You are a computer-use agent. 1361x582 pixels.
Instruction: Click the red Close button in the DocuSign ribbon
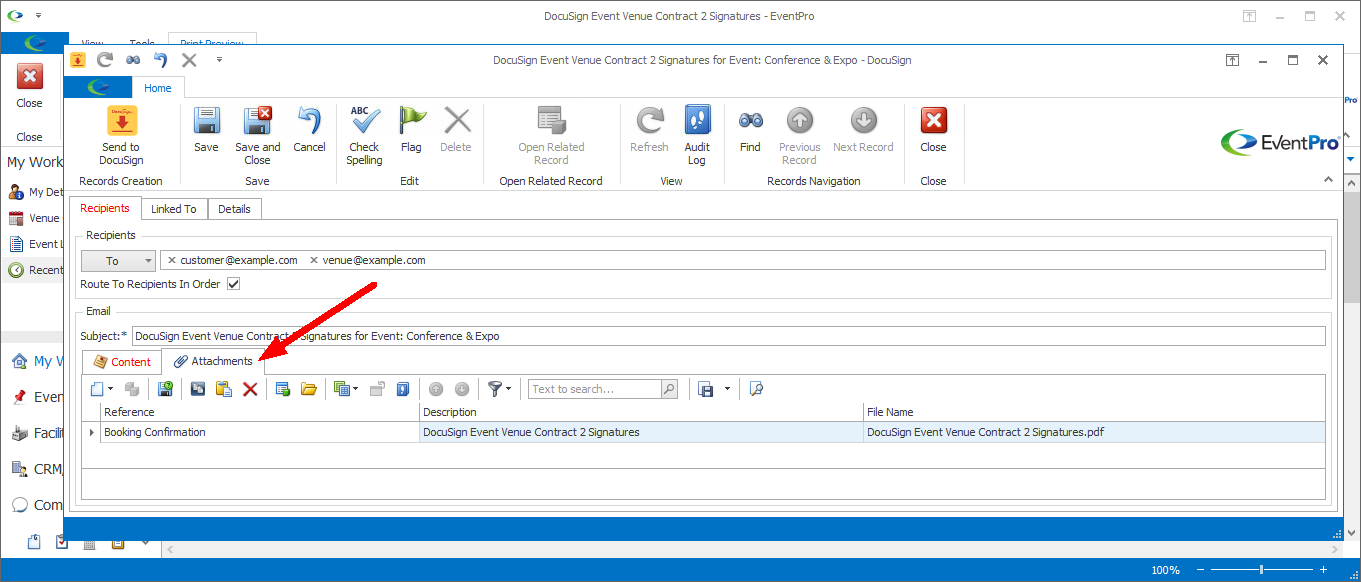[933, 130]
